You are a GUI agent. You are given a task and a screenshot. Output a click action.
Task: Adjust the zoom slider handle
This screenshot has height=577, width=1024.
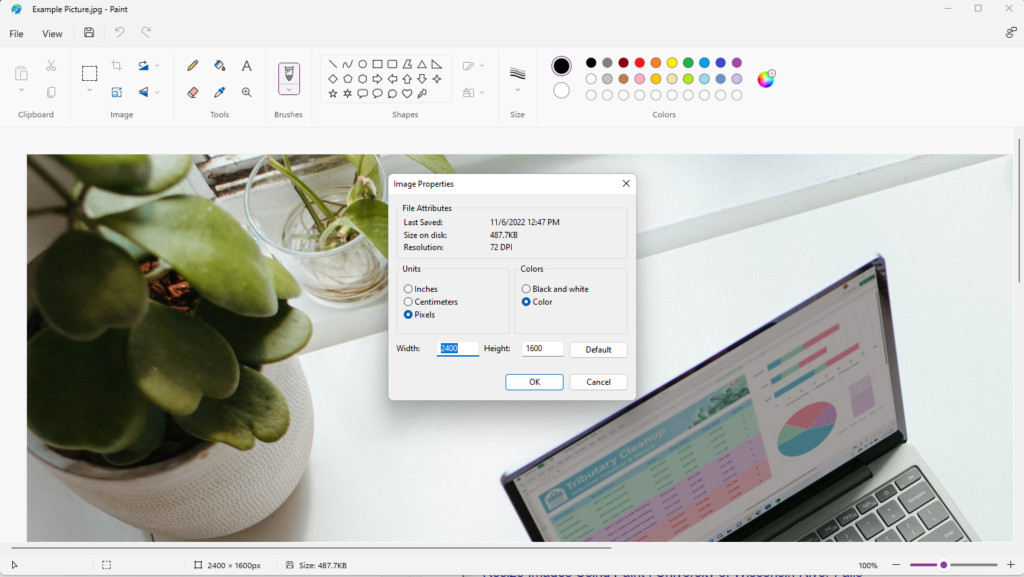coord(943,565)
